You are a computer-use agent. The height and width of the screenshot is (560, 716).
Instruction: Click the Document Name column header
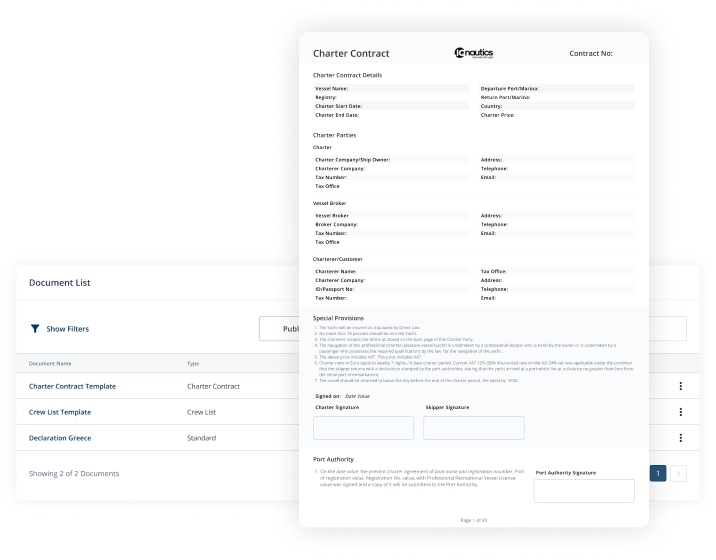click(x=50, y=364)
